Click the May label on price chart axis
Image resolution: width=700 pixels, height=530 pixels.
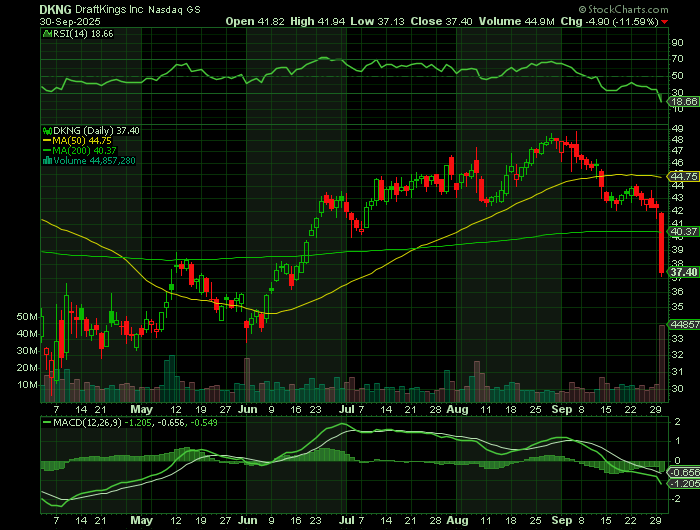click(142, 409)
